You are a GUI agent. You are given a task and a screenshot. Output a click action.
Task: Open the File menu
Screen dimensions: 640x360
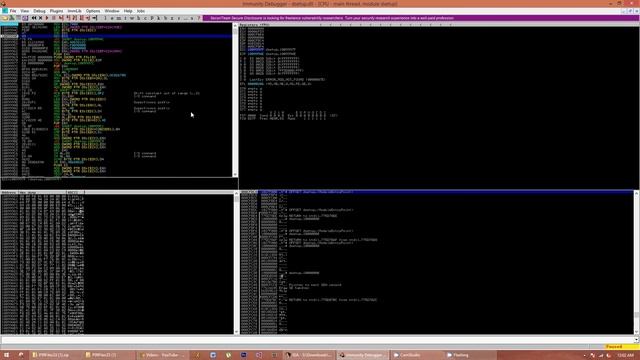13,11
